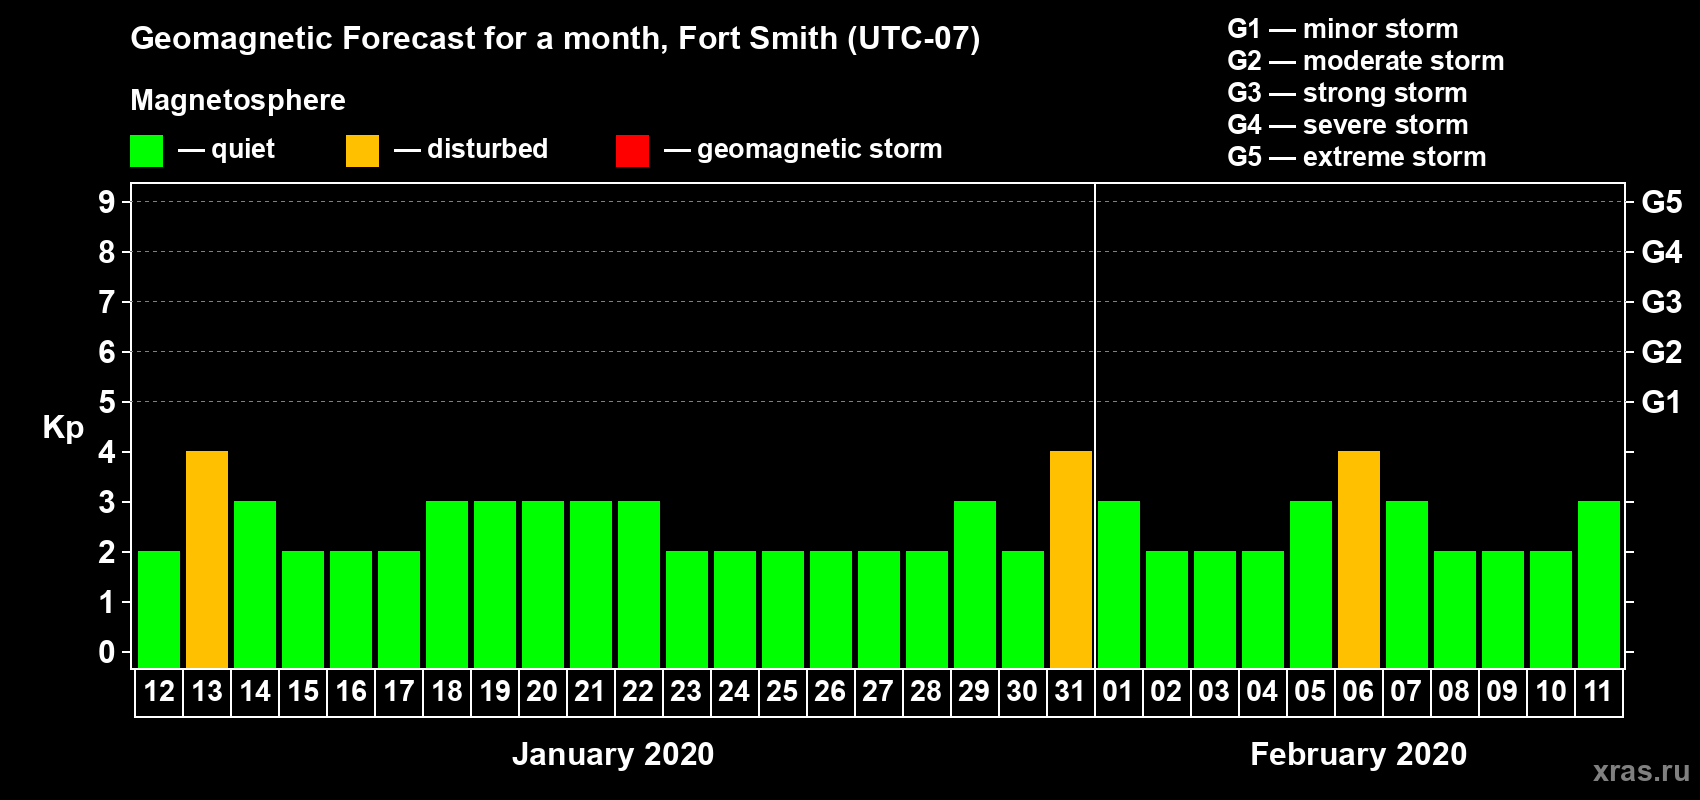Click the date label 06 in February
This screenshot has height=800, width=1700.
pos(1359,692)
